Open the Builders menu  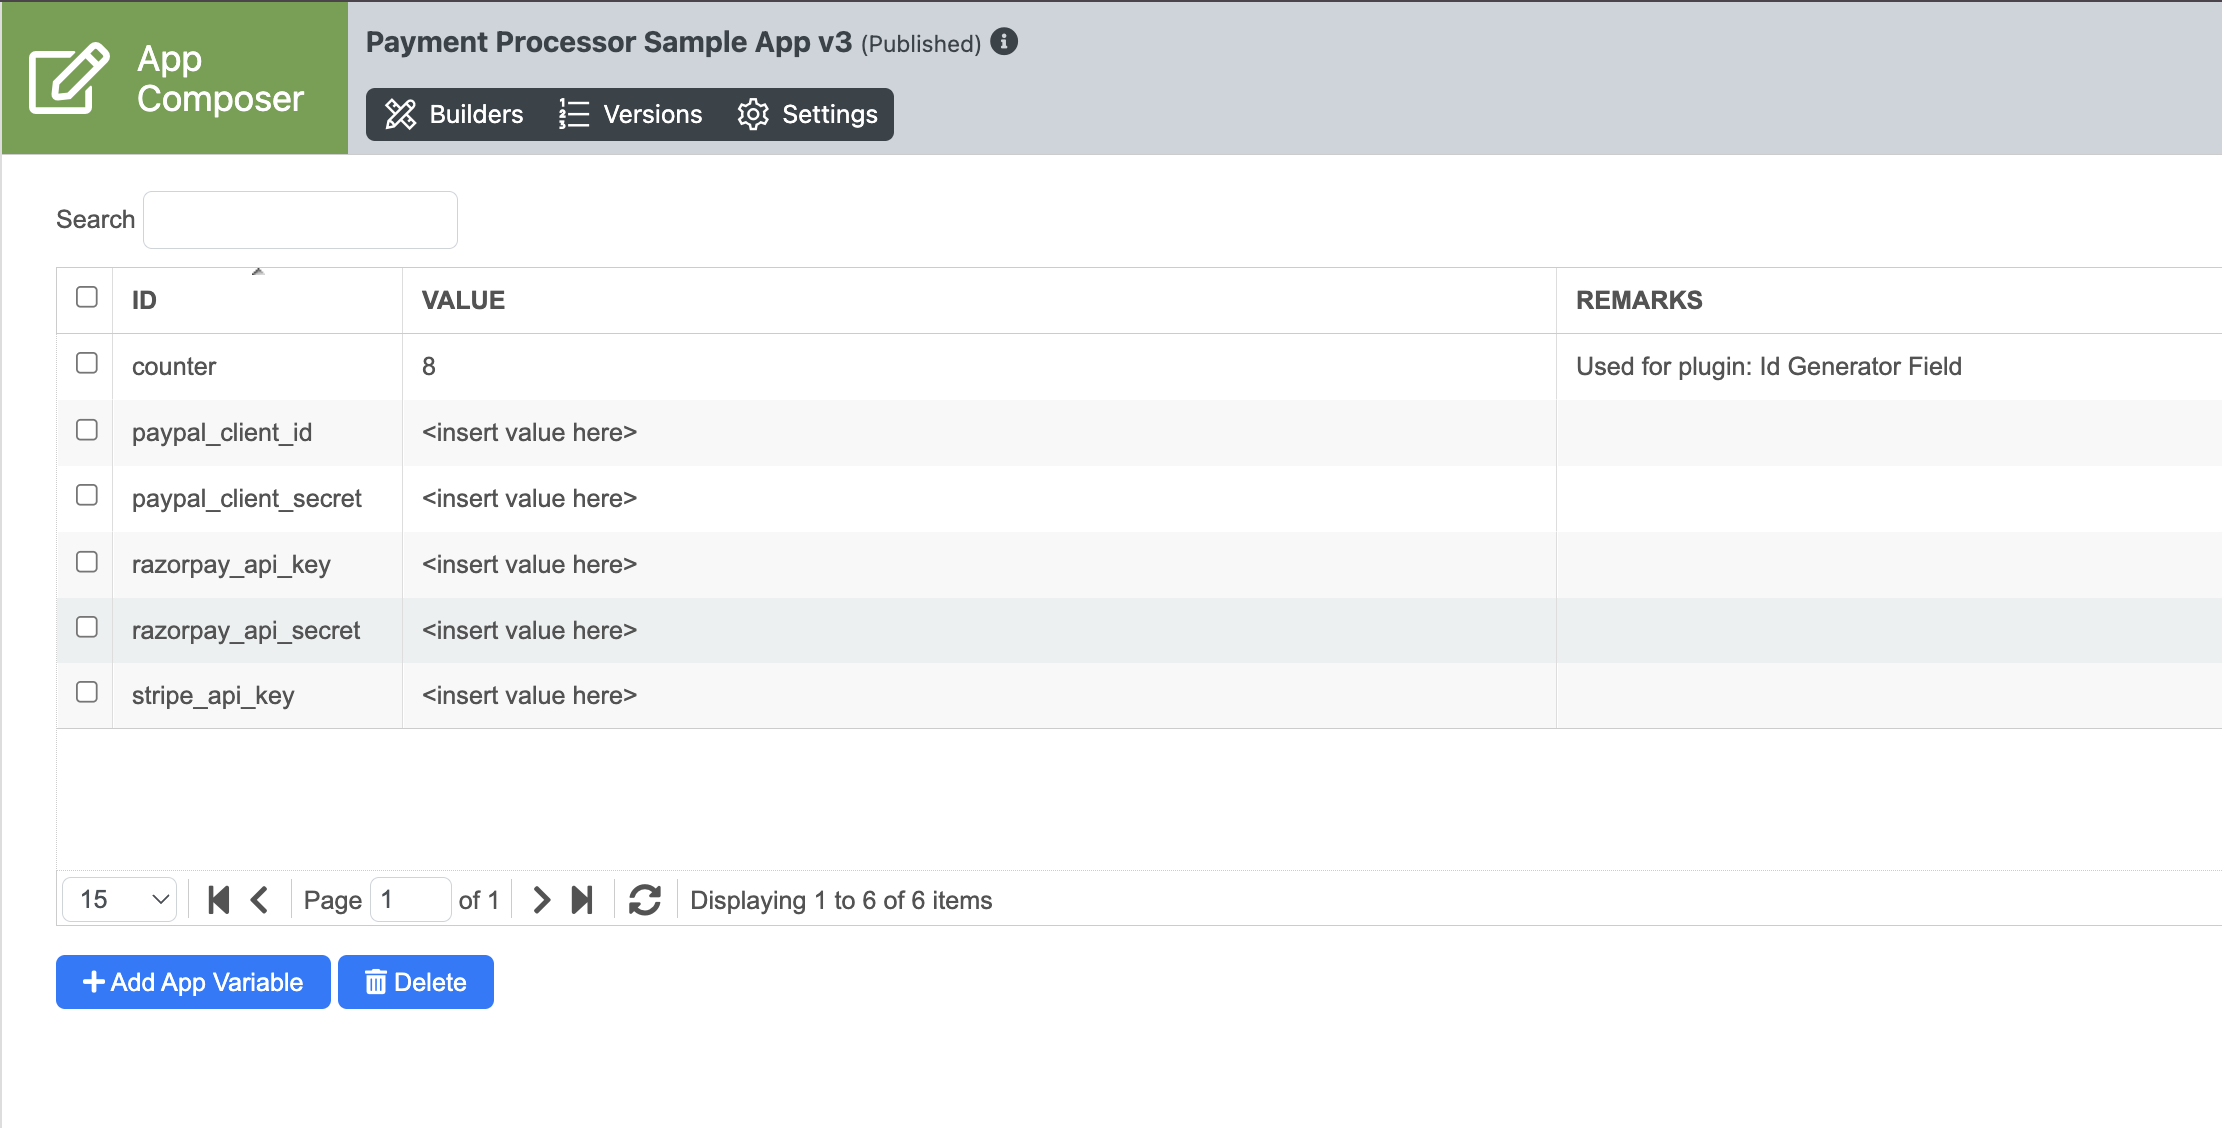455,115
